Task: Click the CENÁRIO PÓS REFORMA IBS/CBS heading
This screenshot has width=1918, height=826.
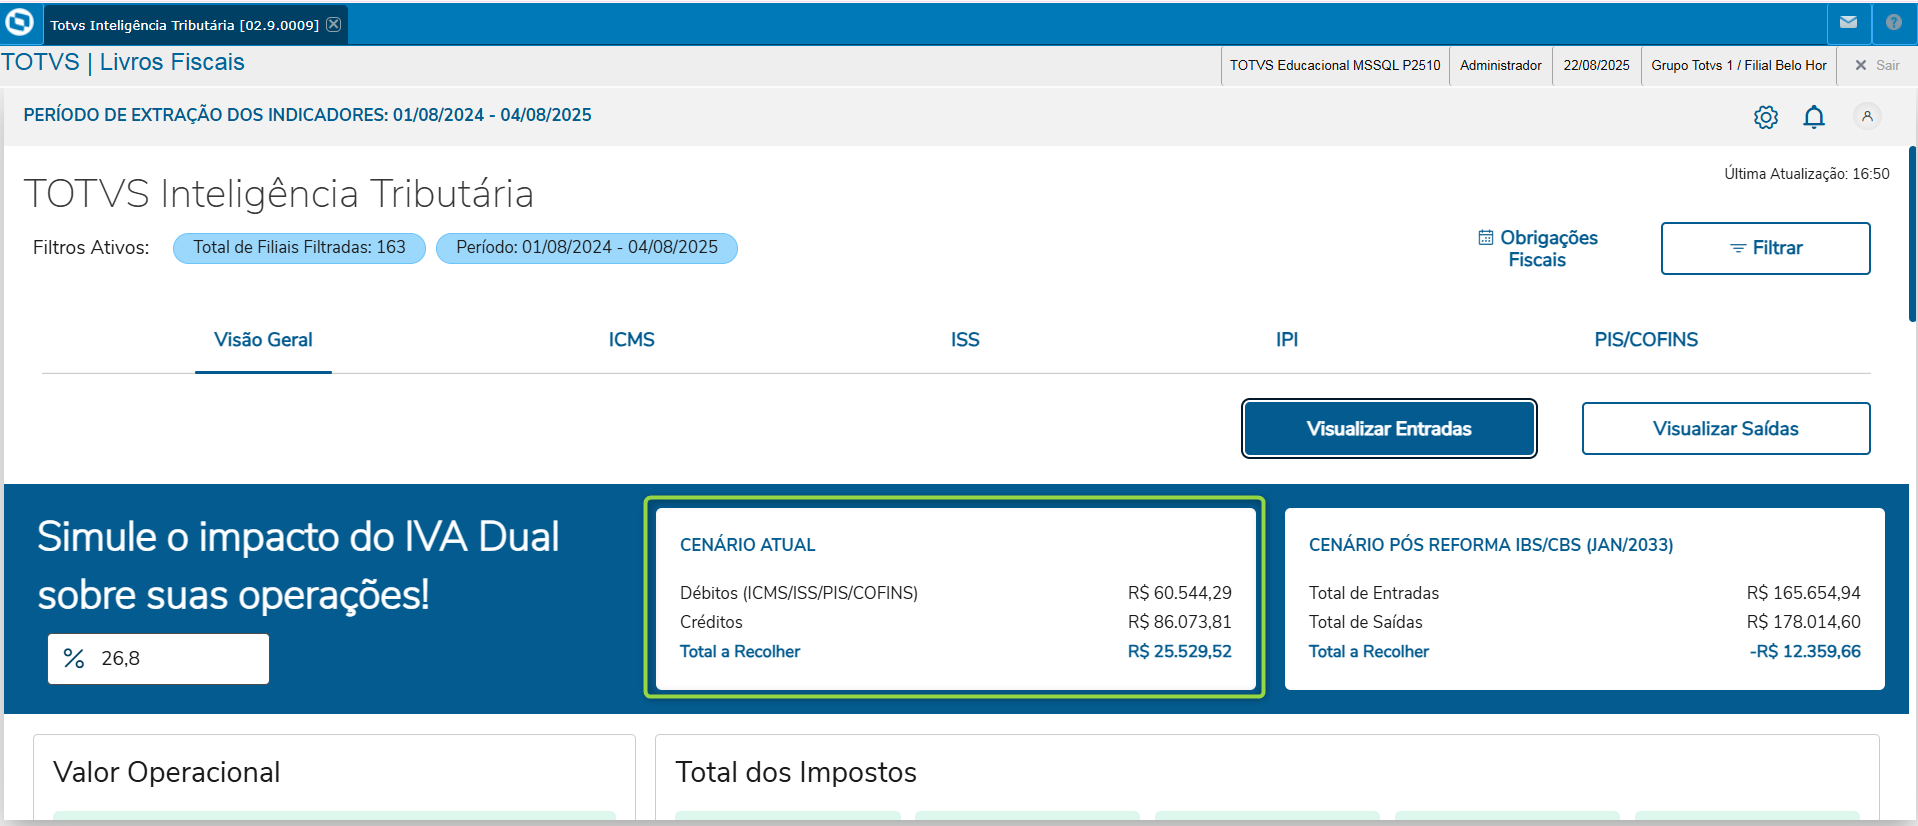Action: [x=1491, y=545]
